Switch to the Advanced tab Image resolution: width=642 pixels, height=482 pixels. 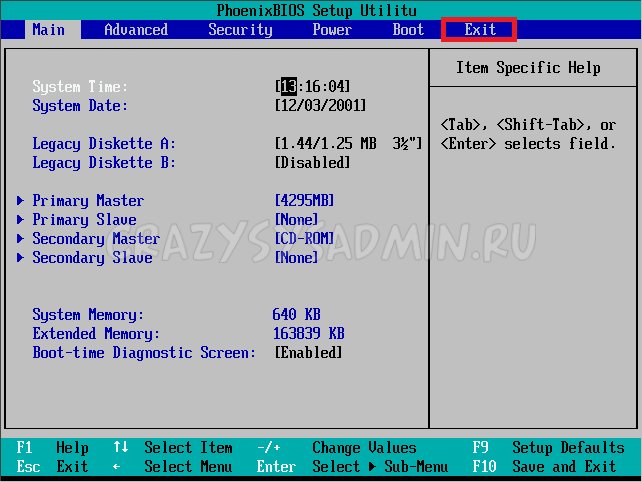[136, 29]
